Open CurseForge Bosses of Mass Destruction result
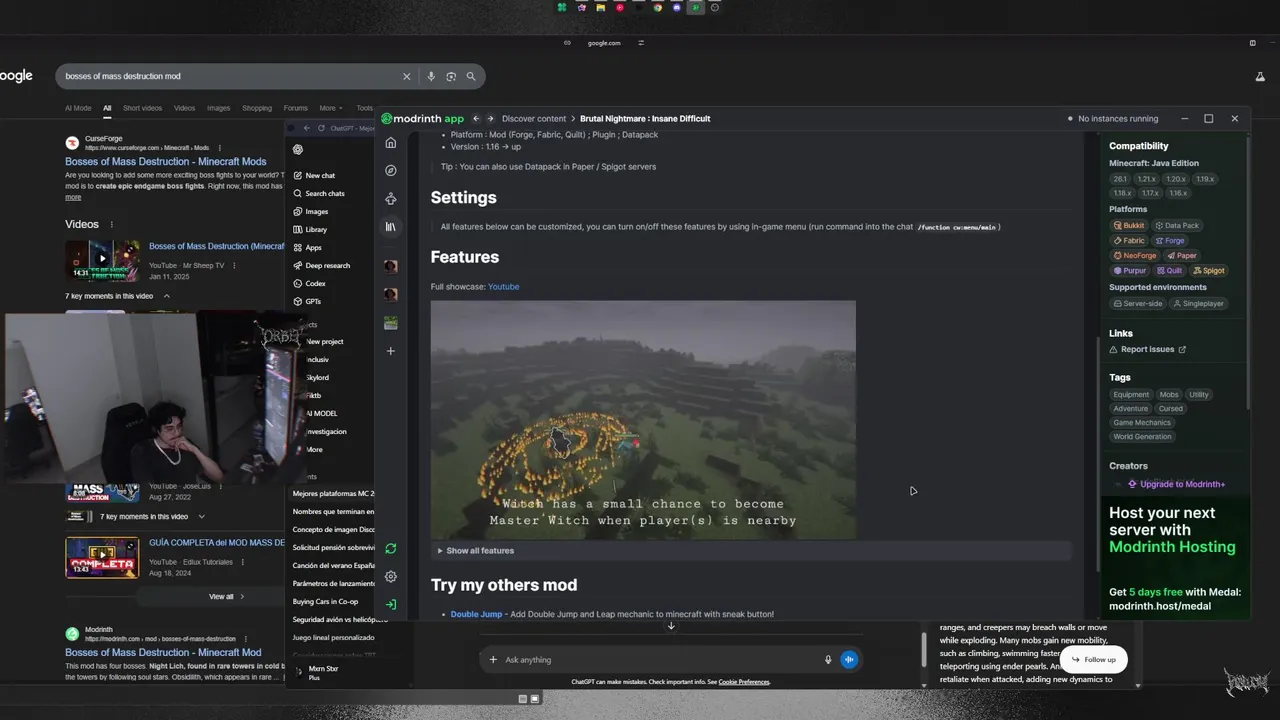 click(x=166, y=162)
